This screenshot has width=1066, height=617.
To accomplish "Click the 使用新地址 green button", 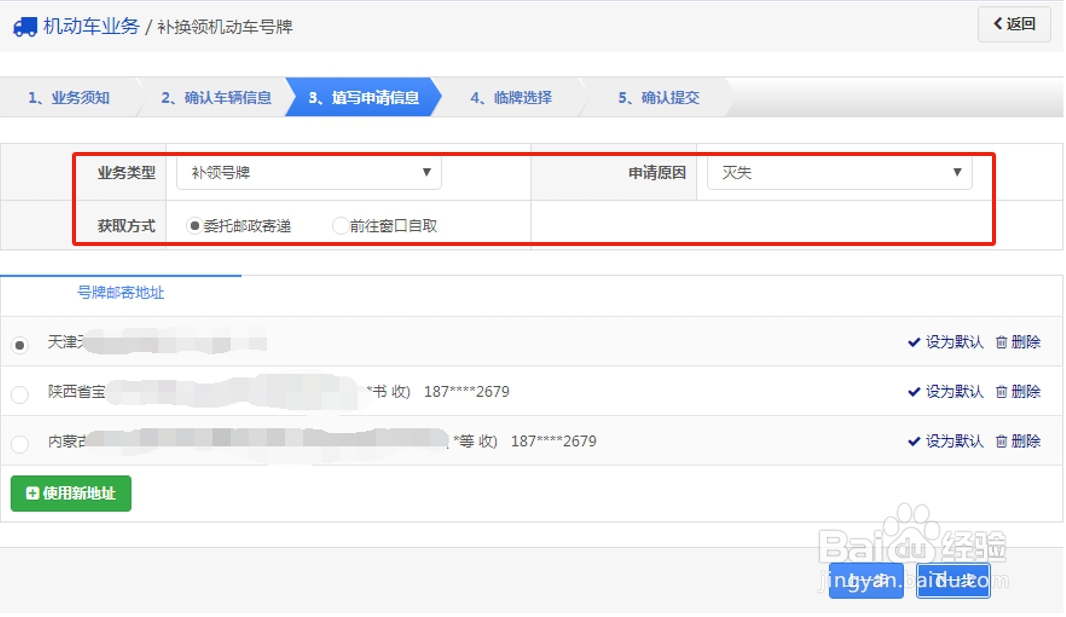I will [x=71, y=493].
